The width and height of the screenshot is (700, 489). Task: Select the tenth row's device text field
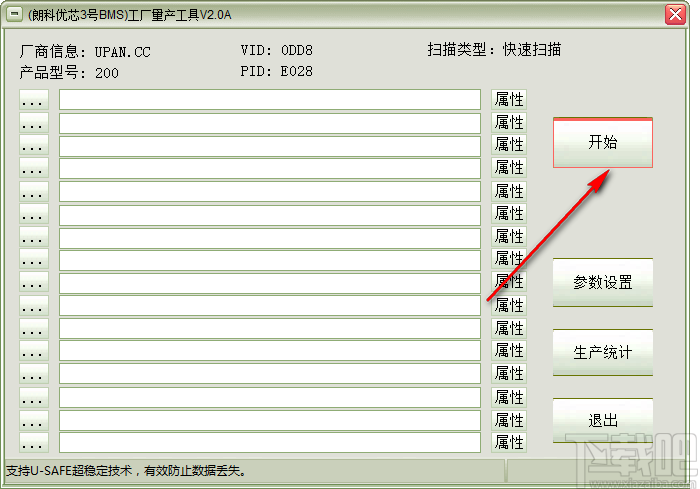(270, 306)
